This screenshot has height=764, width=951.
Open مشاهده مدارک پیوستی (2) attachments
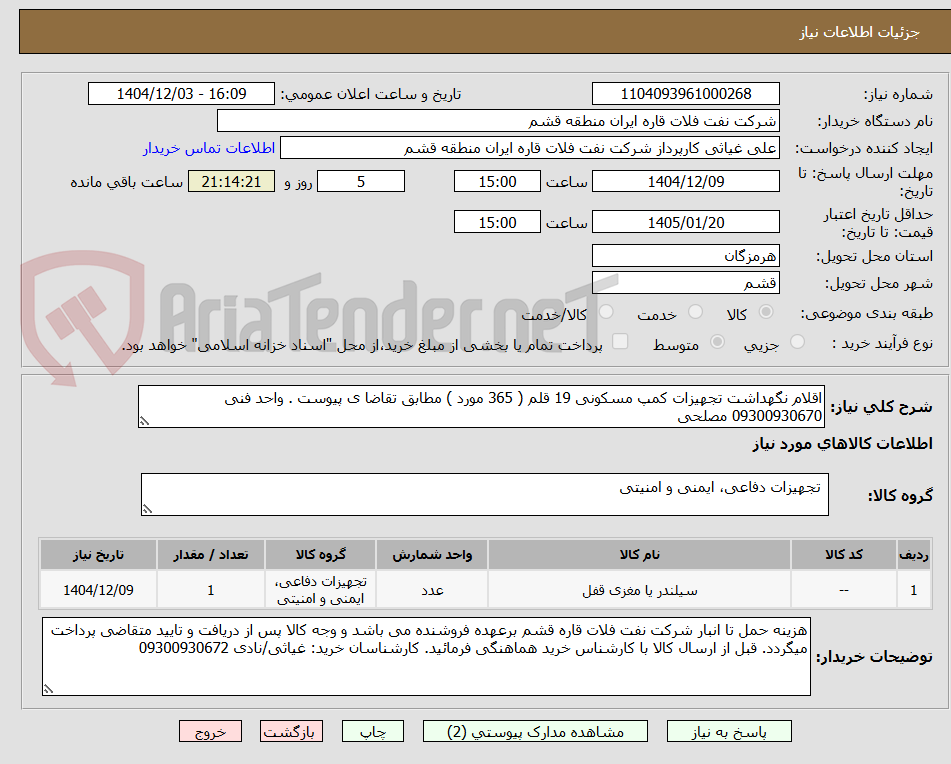(x=535, y=731)
